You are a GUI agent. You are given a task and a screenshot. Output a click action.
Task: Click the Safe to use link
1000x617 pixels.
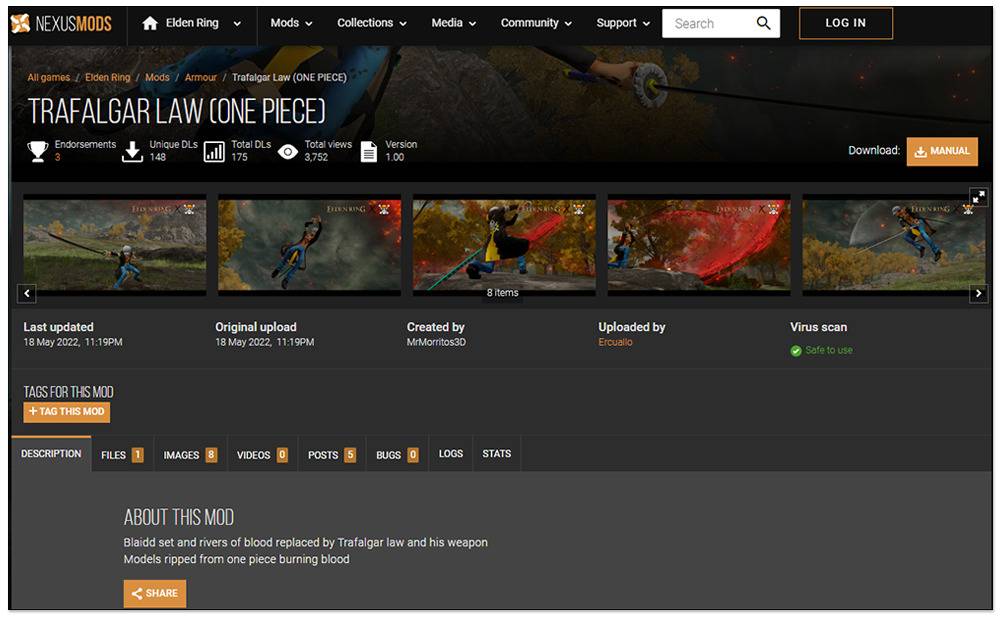828,350
